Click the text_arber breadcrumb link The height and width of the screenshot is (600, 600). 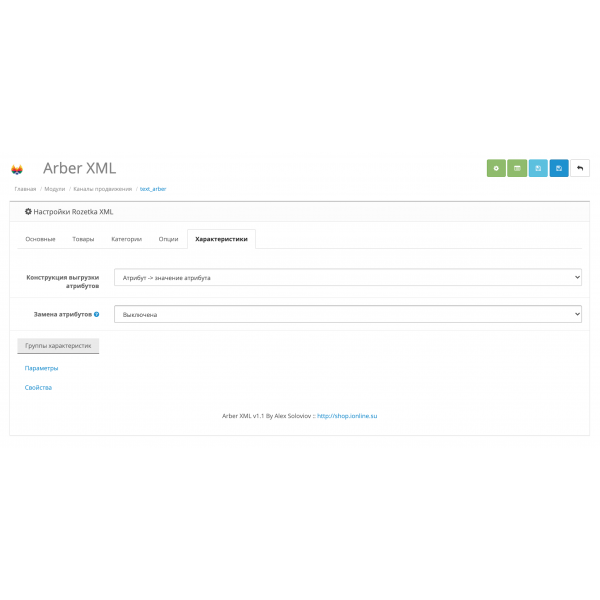153,189
